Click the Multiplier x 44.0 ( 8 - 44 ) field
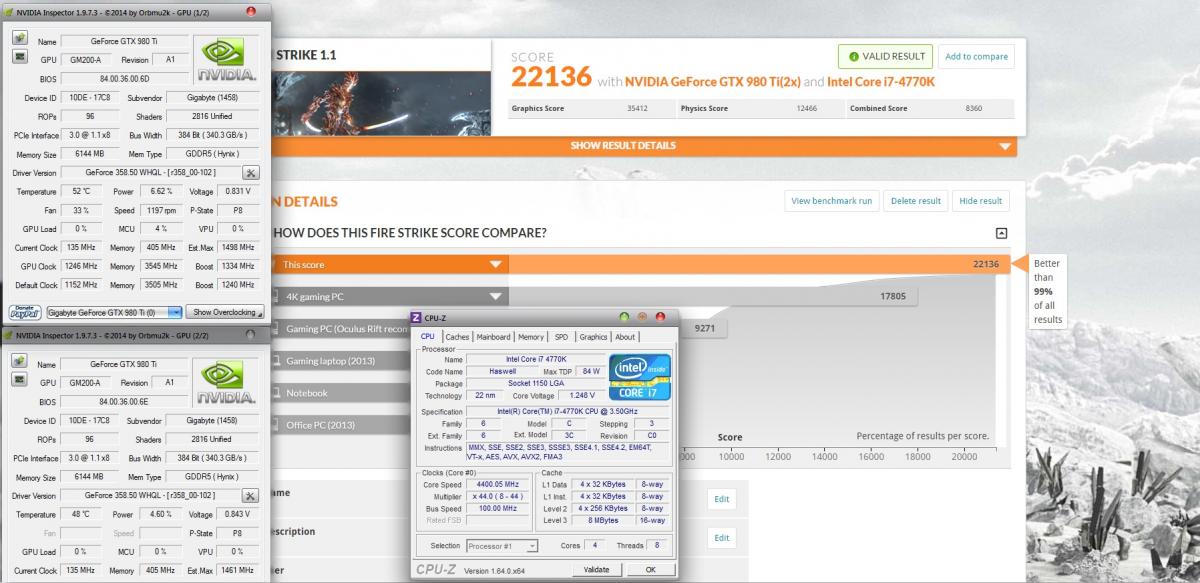1200x583 pixels. (500, 496)
